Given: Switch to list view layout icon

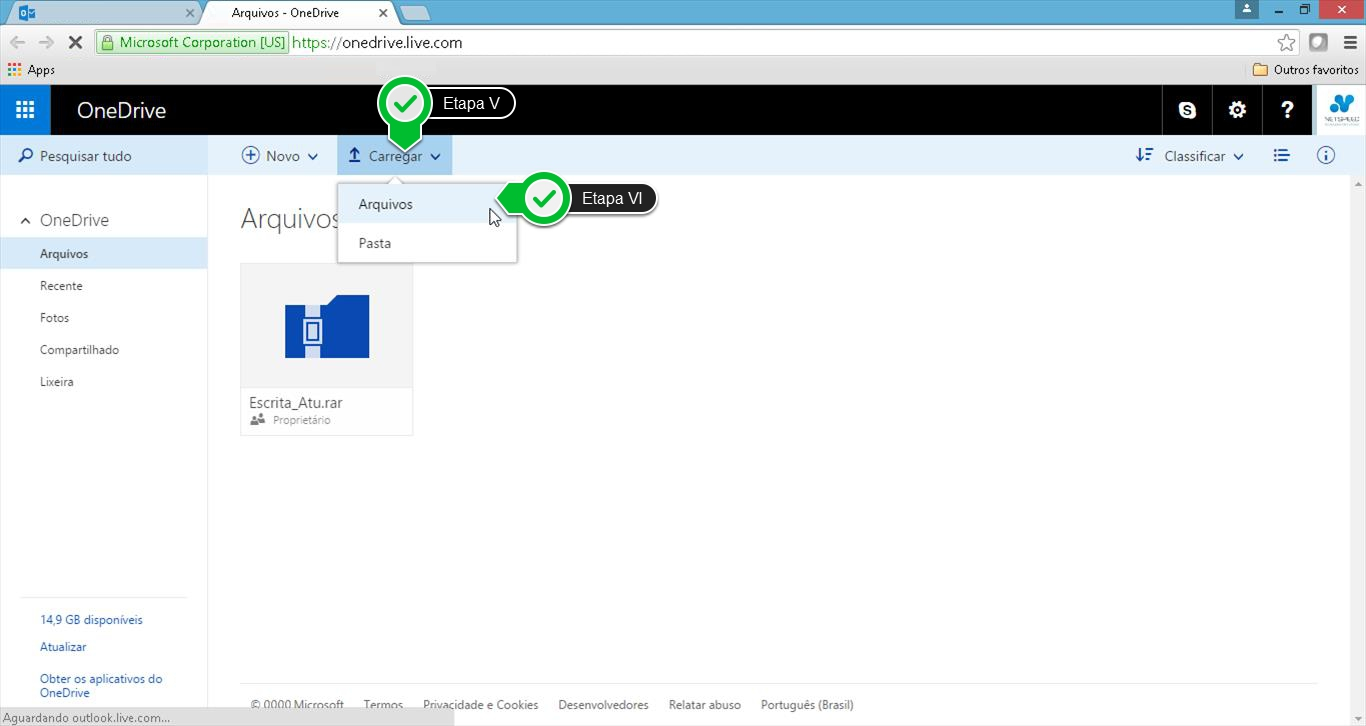Looking at the screenshot, I should point(1281,156).
